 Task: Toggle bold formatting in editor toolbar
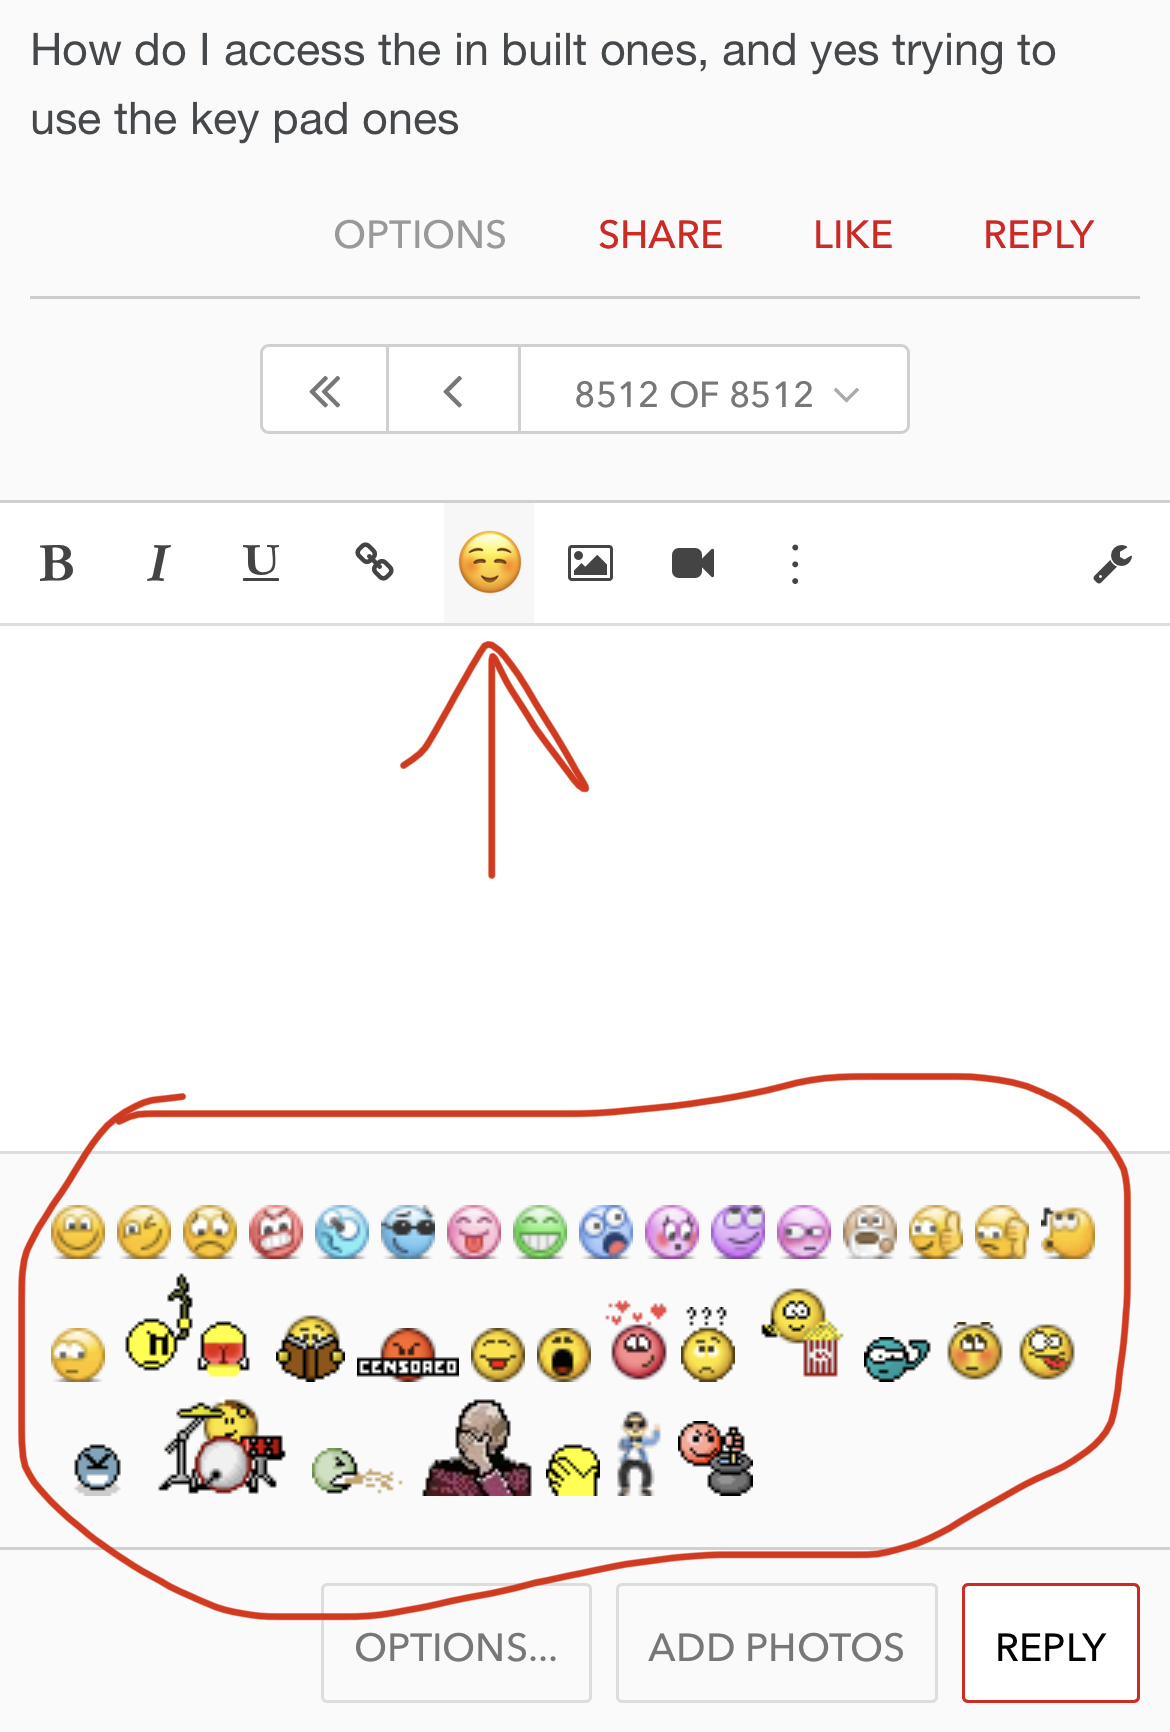coord(57,563)
